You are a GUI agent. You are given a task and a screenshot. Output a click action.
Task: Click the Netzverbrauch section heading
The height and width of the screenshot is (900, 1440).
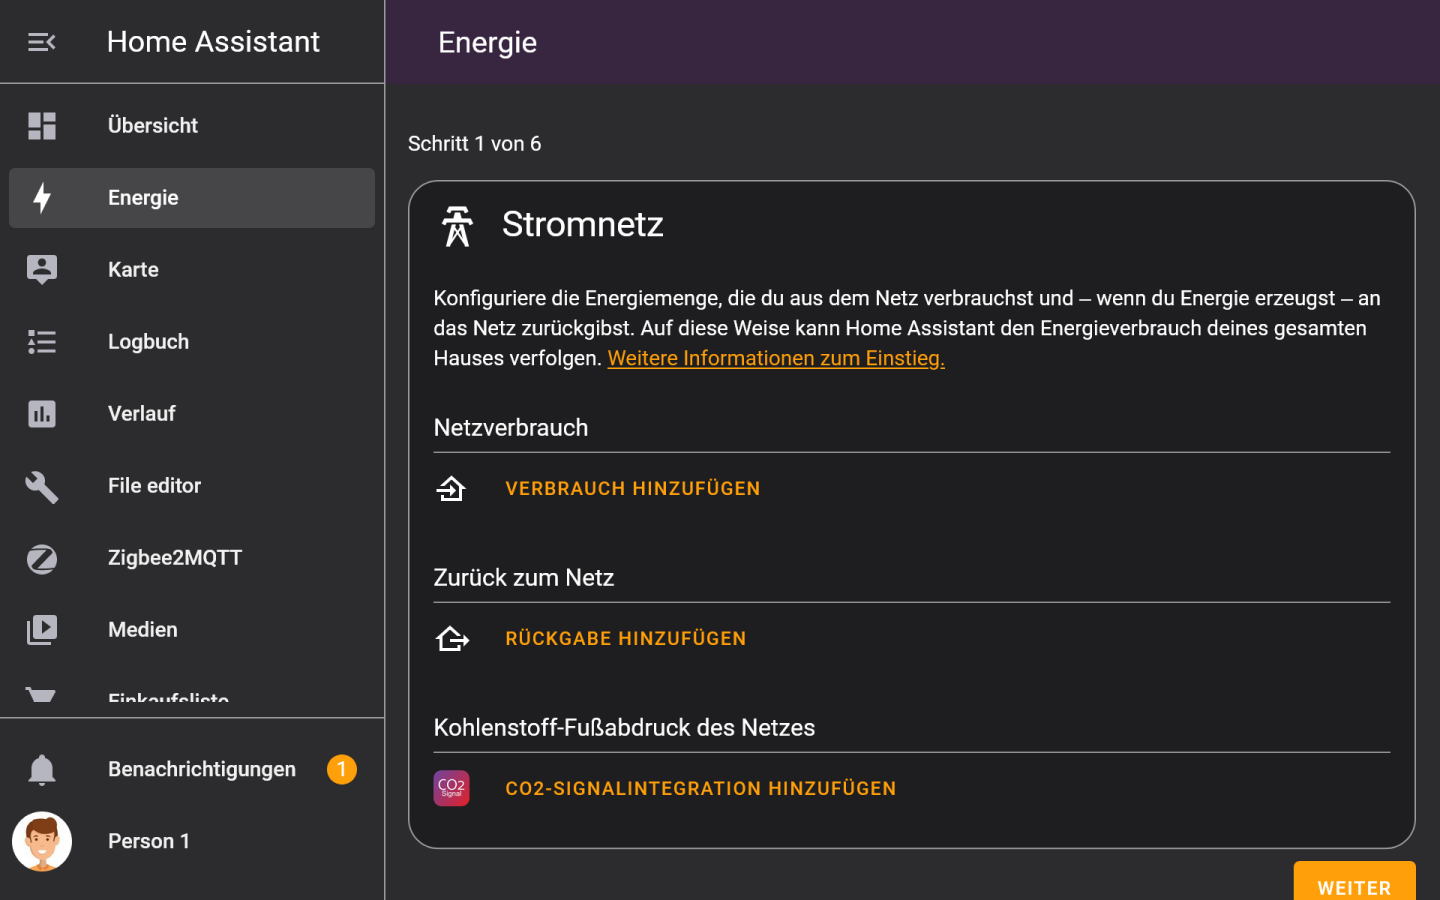coord(511,428)
